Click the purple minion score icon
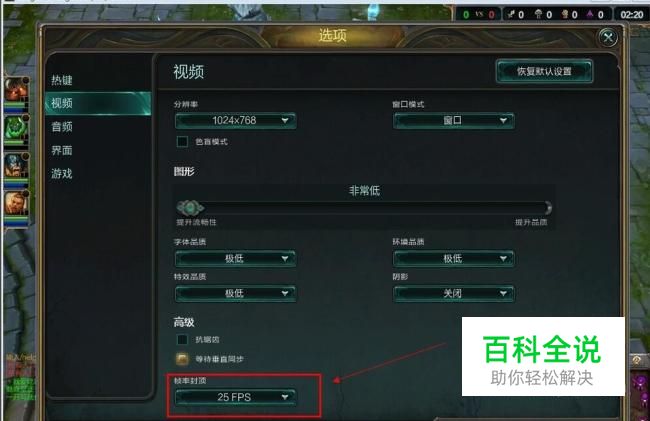 [590, 15]
